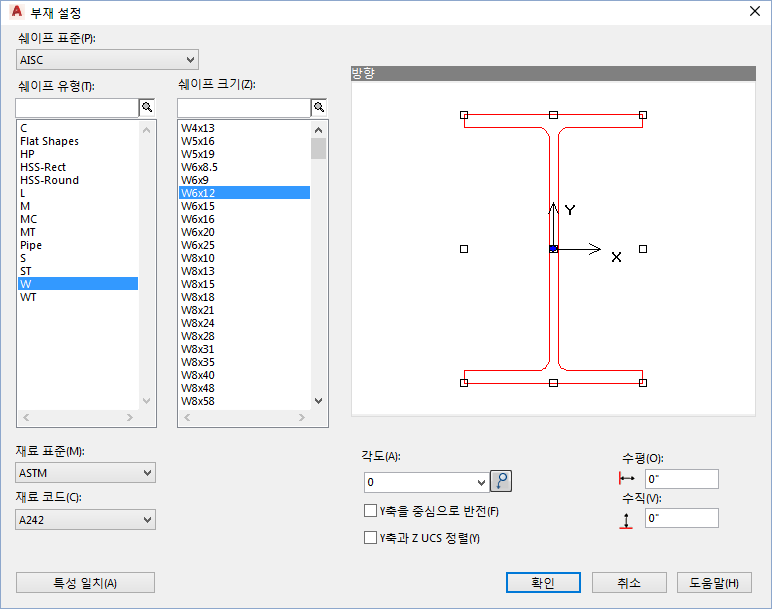
Task: Expand the angle value dropdown
Action: [x=482, y=482]
